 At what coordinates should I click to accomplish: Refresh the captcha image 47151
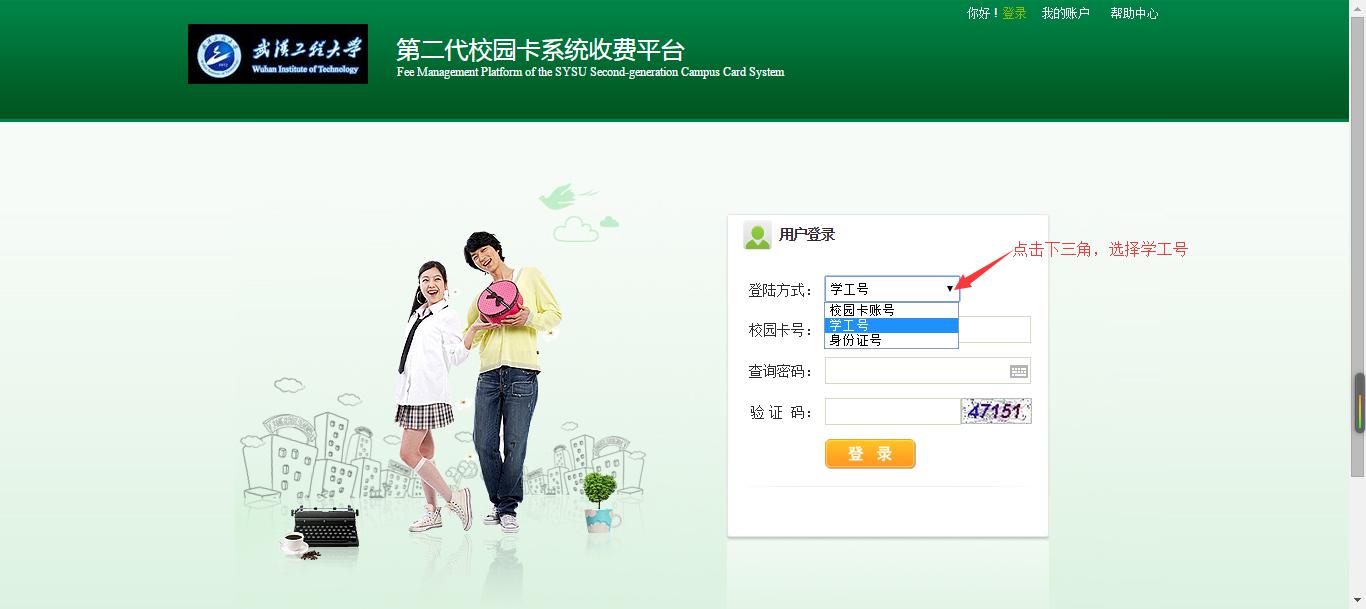point(996,411)
